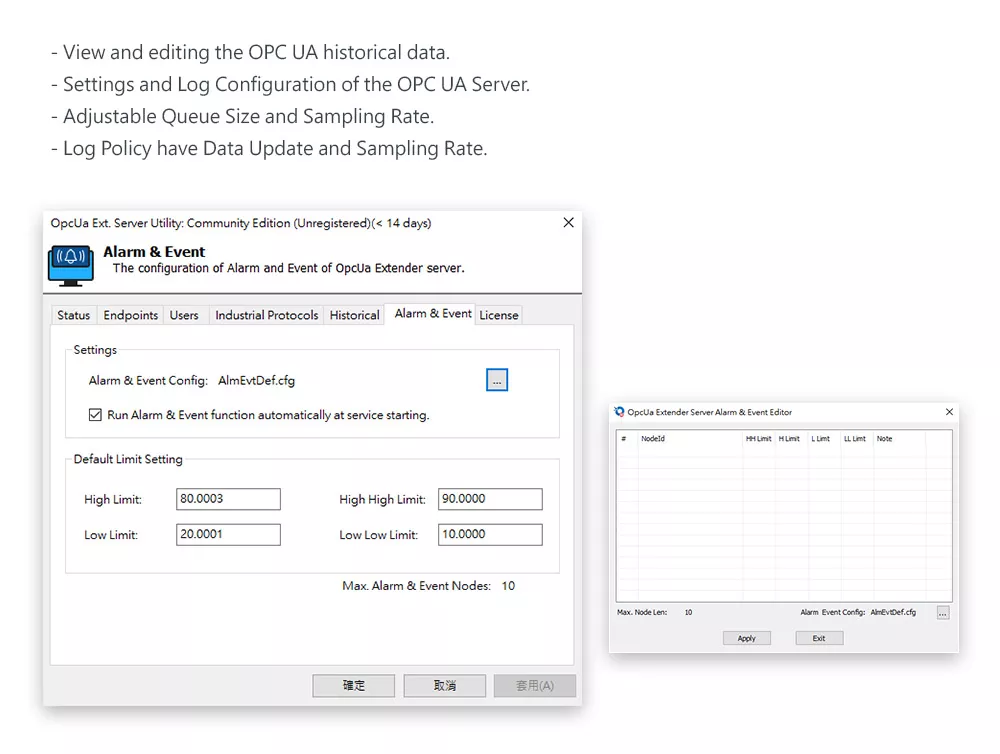Switch to the Status tab
The width and height of the screenshot is (1000, 754).
pyautogui.click(x=74, y=315)
